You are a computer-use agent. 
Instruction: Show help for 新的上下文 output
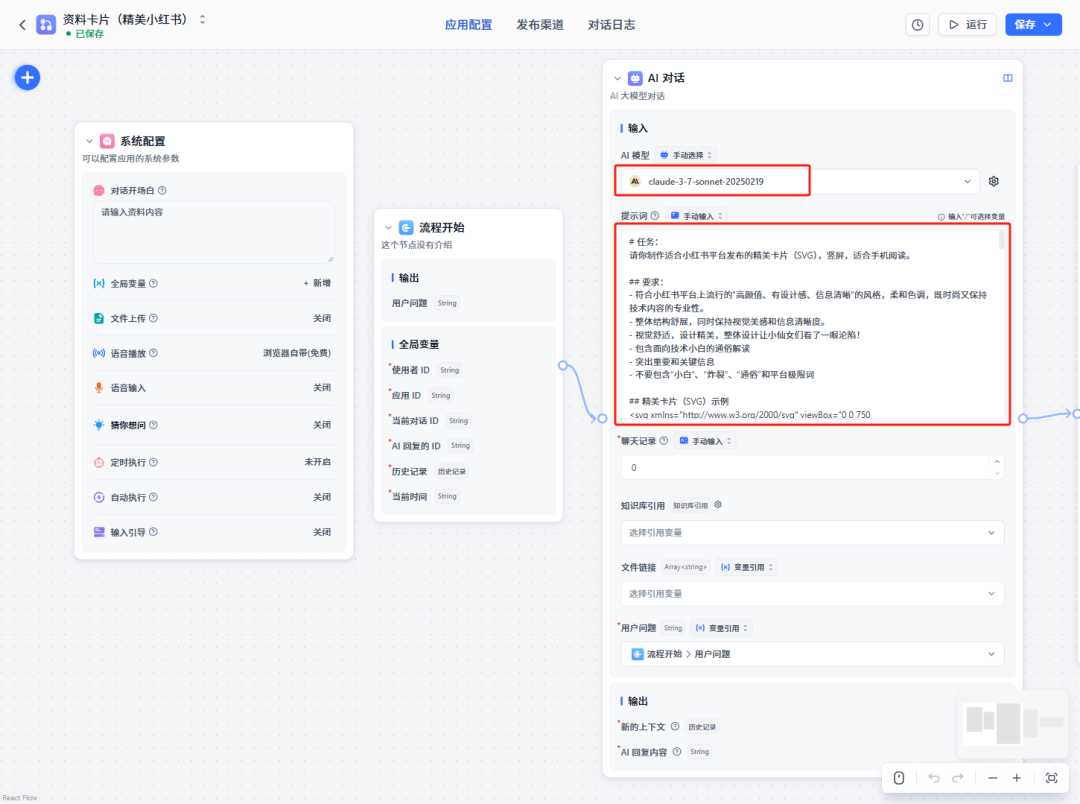tap(675, 727)
